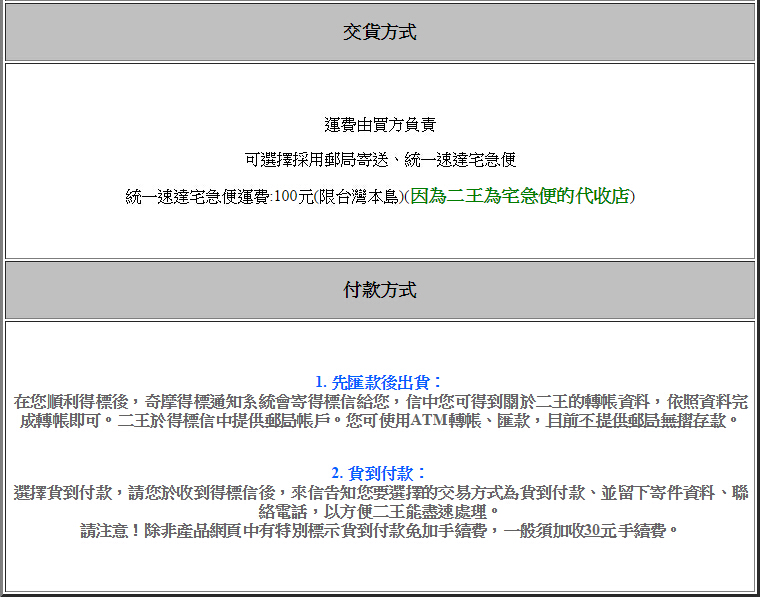Click the line starting 選擇貨到付款,請您於收到
This screenshot has width=760, height=597.
[380, 493]
